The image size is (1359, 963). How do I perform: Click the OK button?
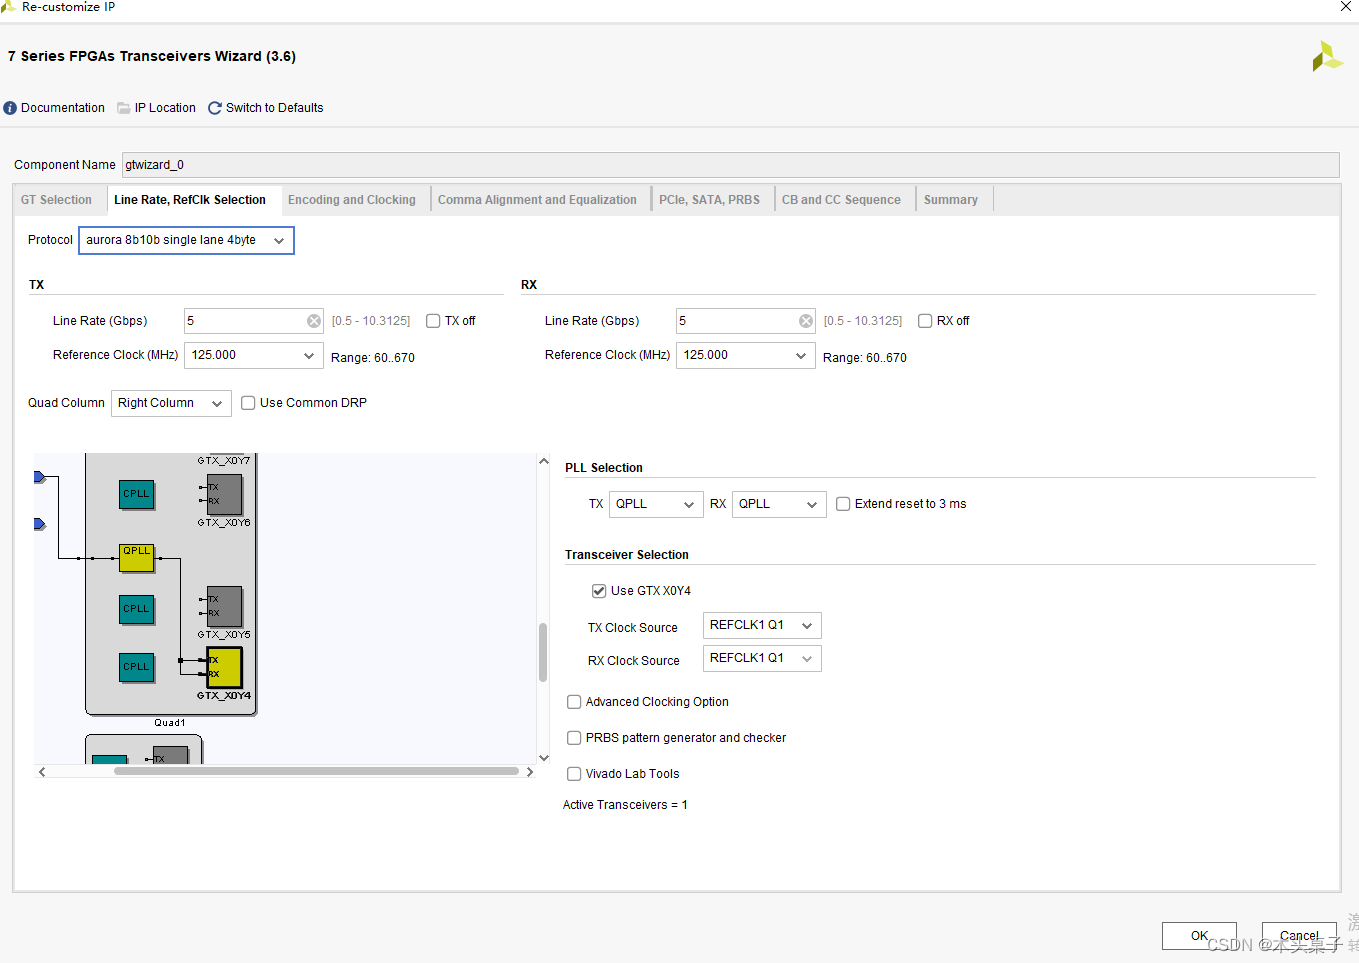click(x=1199, y=936)
